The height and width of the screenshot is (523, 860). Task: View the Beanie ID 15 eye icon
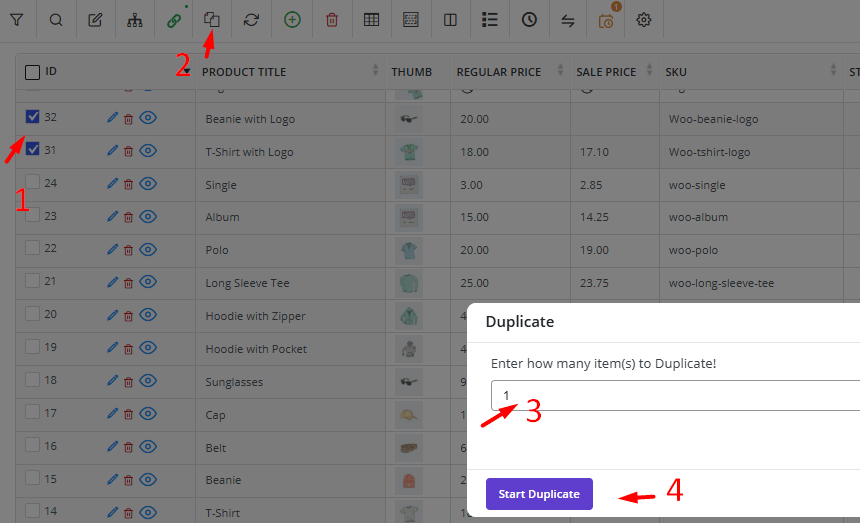[148, 480]
